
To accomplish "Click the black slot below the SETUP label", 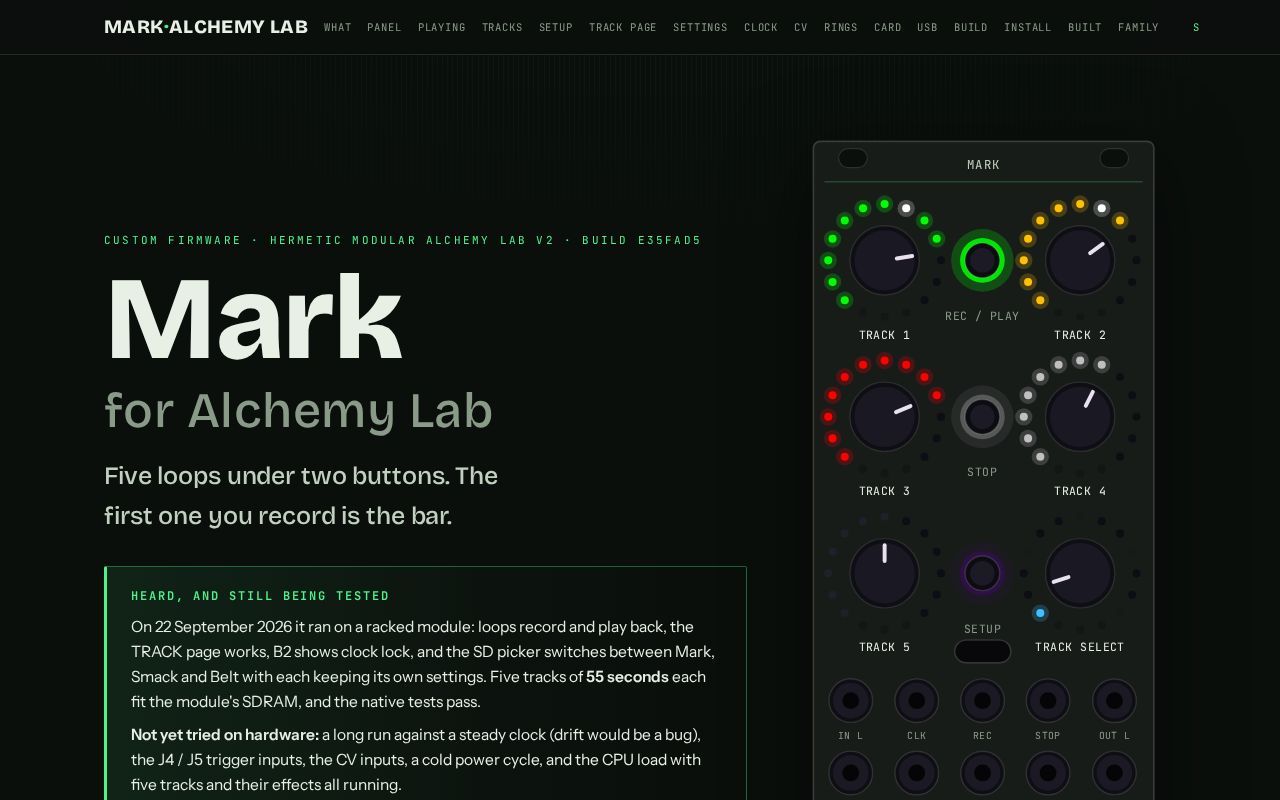I will pyautogui.click(x=982, y=651).
